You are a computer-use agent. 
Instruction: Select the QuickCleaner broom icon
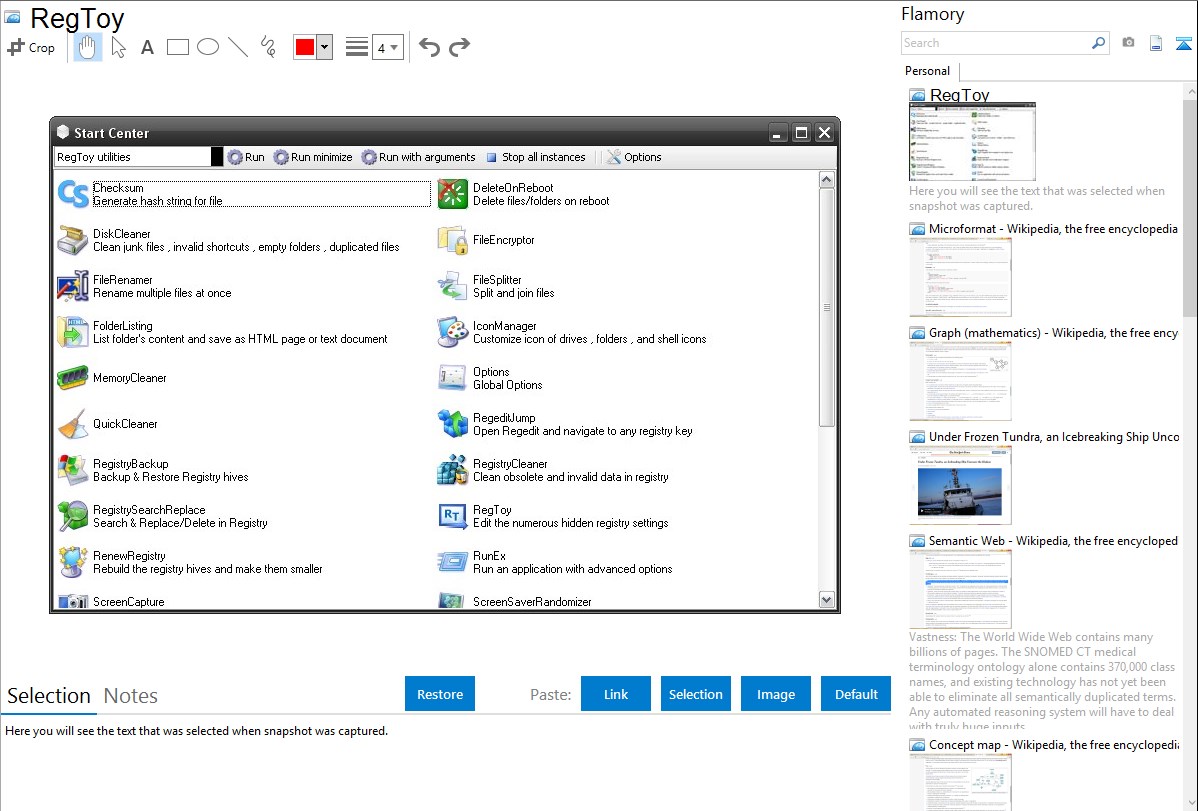73,423
